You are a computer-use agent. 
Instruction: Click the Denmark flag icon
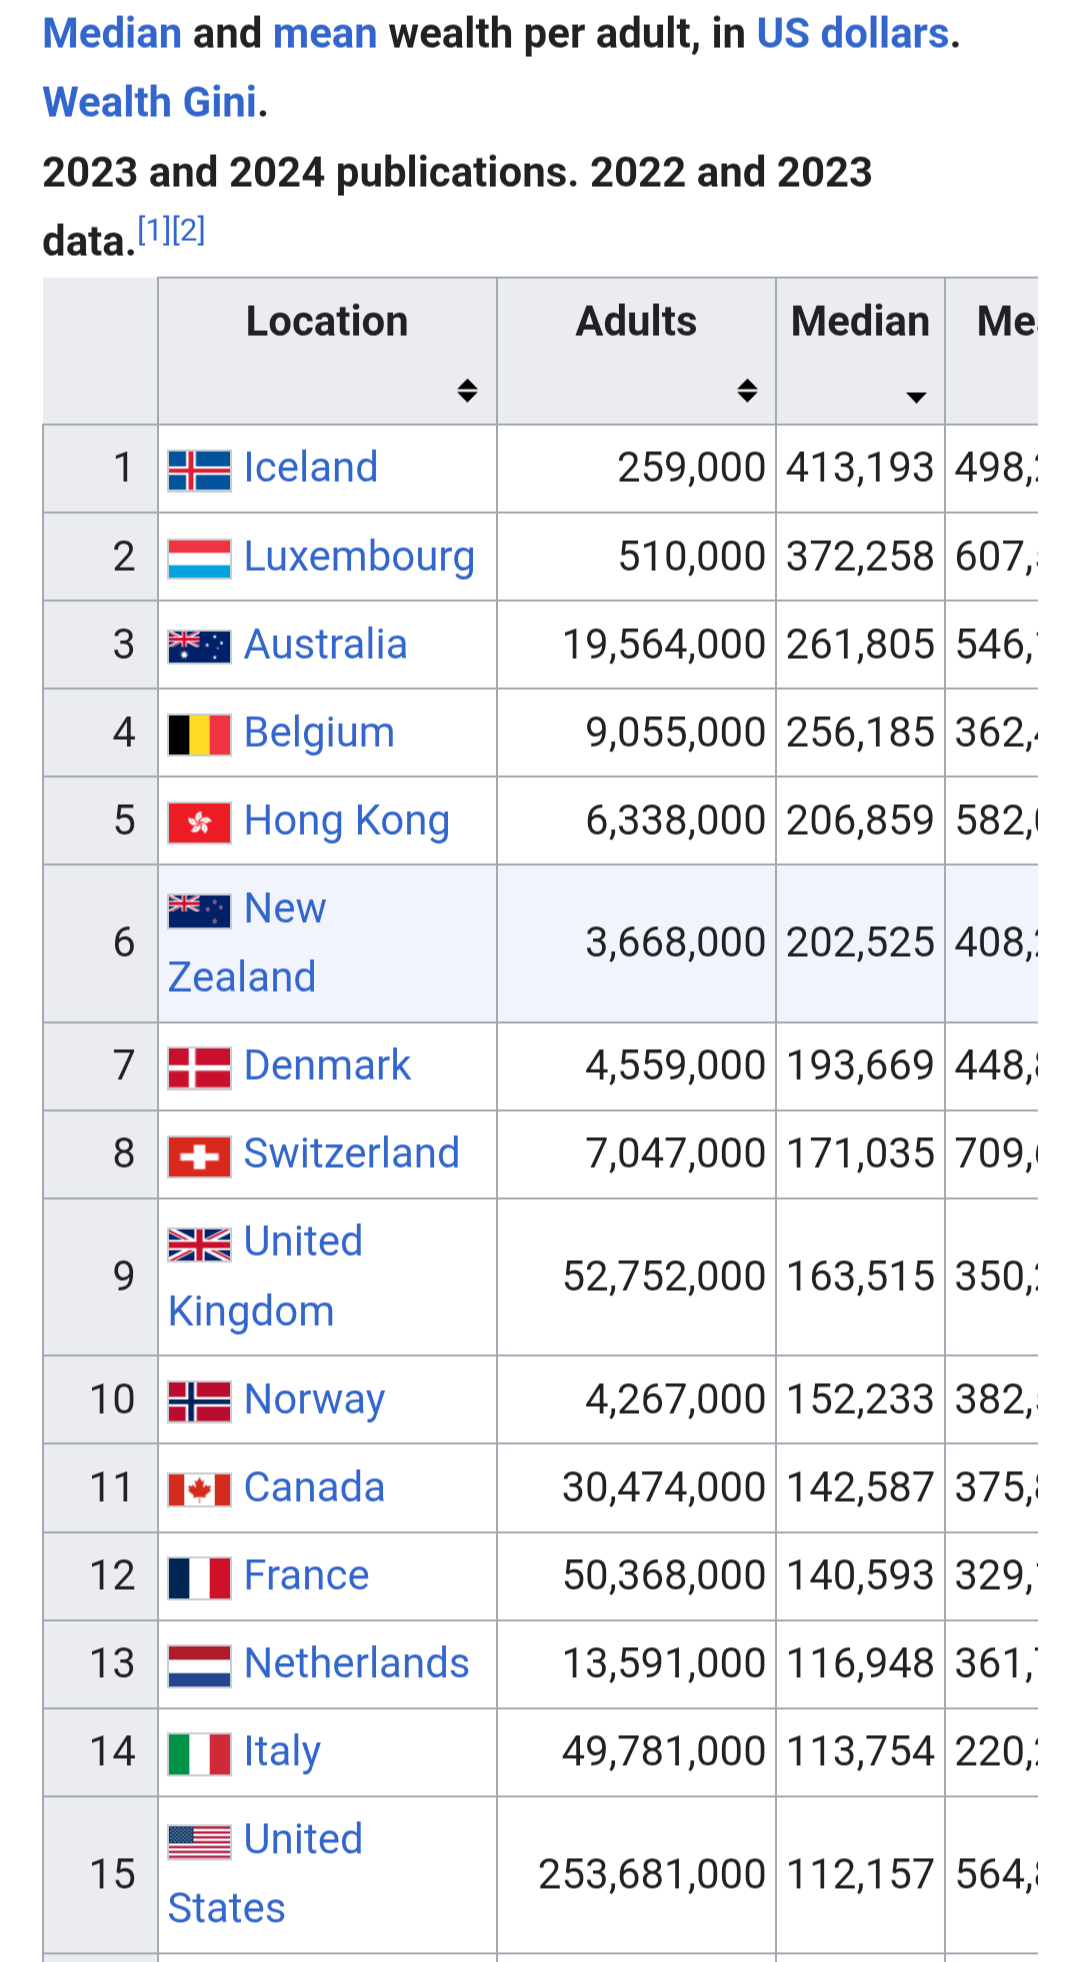tap(199, 1067)
